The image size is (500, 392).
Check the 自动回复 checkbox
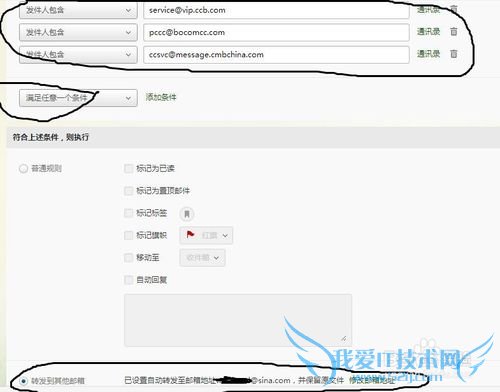(128, 280)
